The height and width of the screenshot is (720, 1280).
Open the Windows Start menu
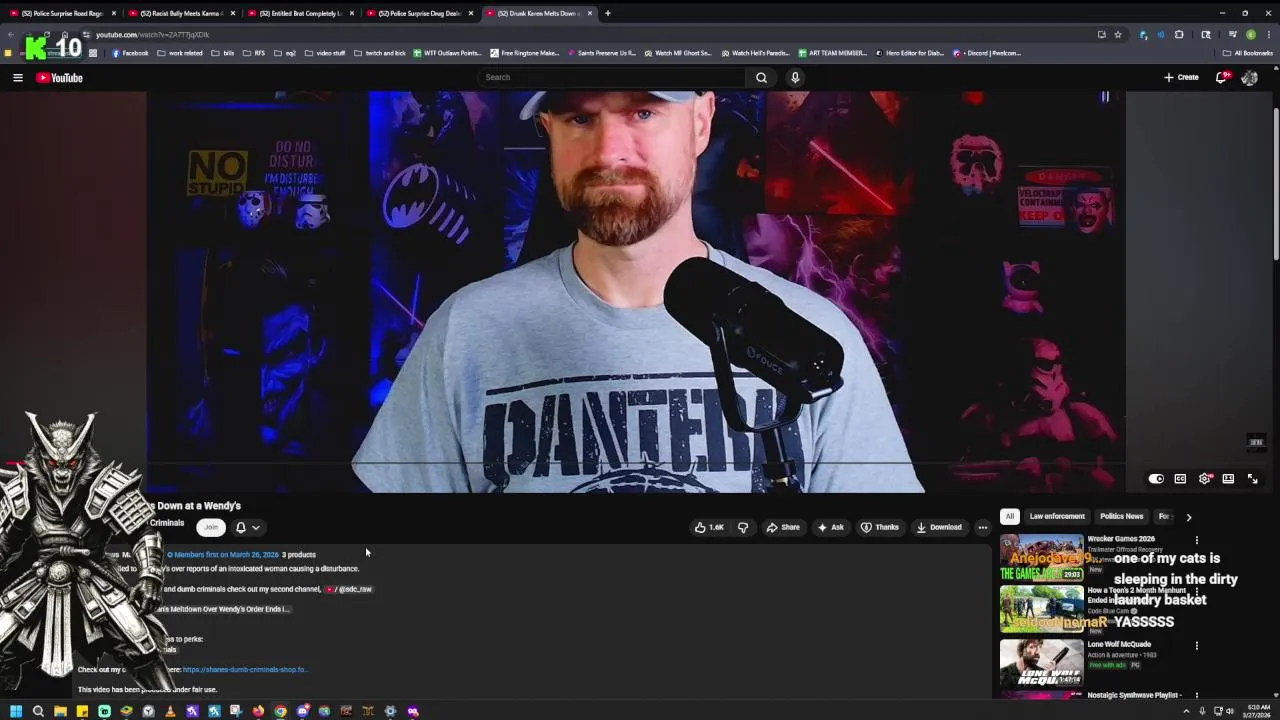coord(16,711)
